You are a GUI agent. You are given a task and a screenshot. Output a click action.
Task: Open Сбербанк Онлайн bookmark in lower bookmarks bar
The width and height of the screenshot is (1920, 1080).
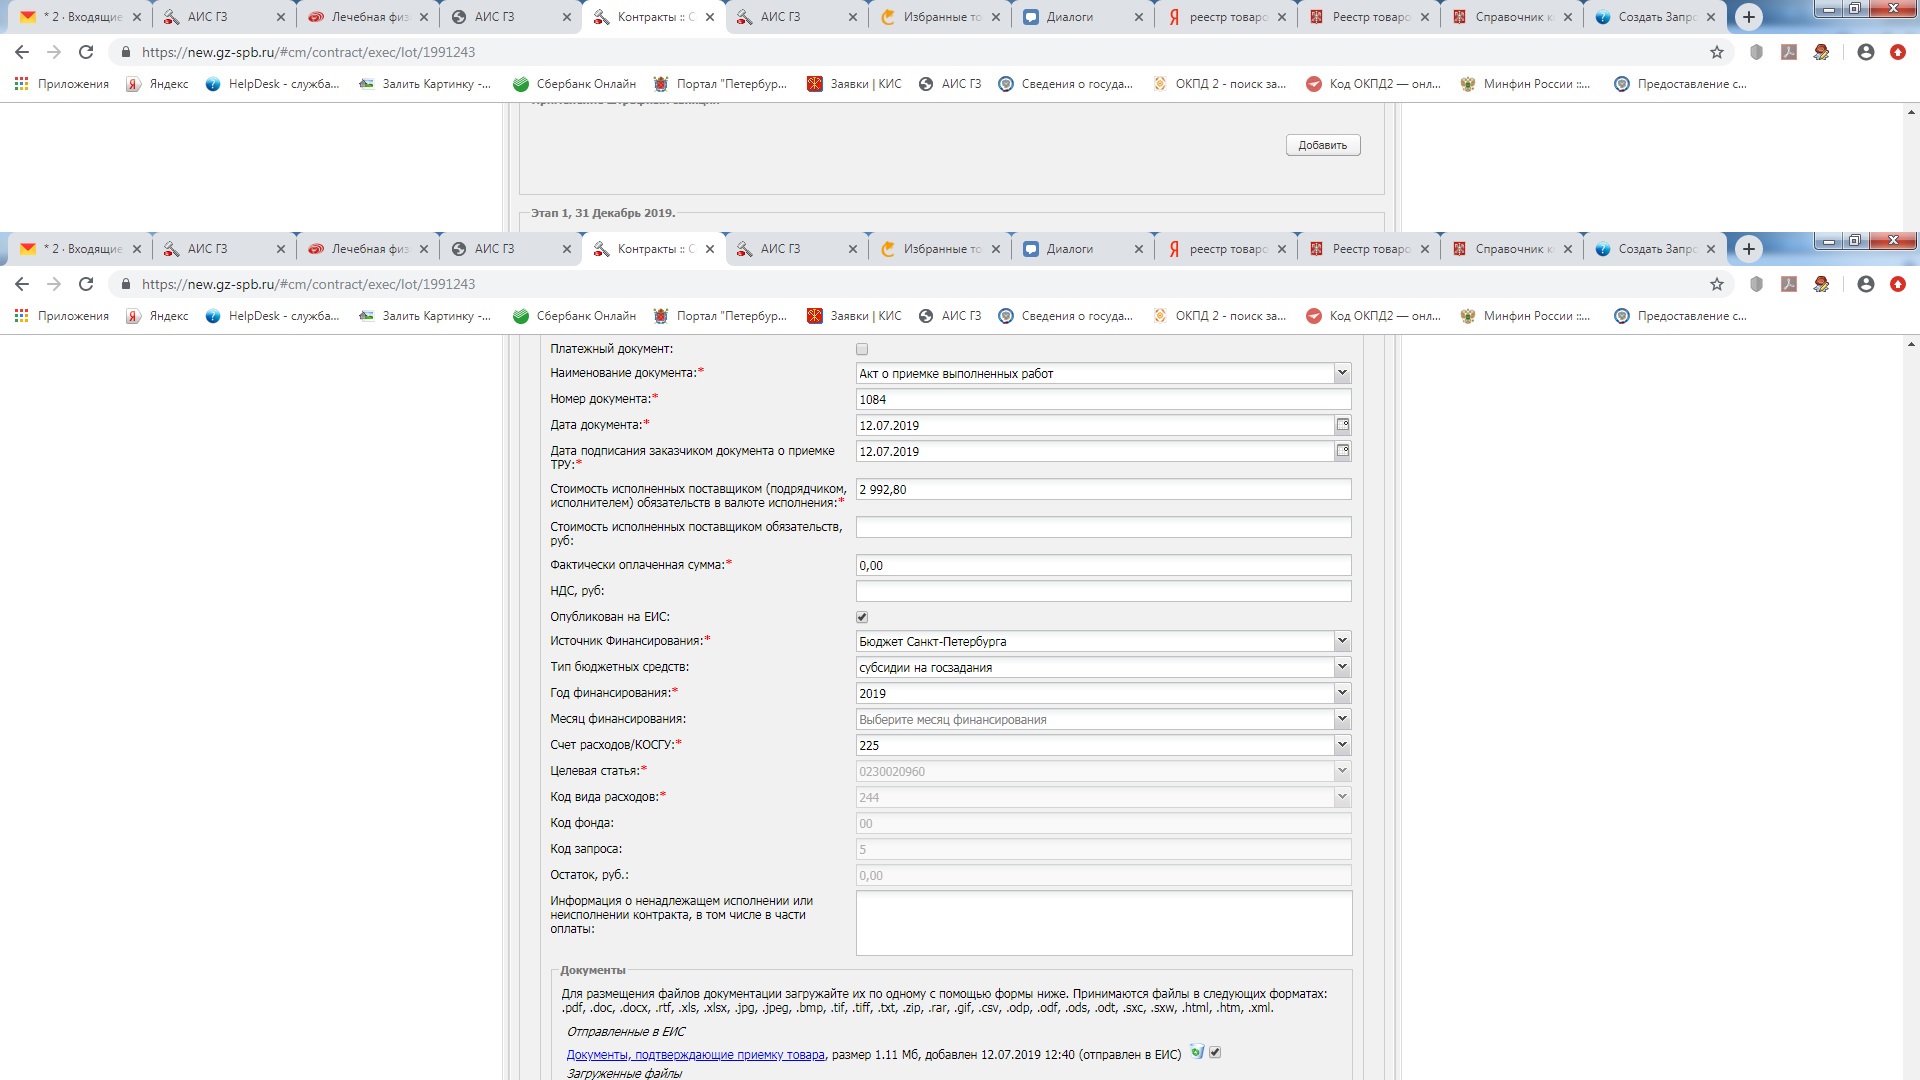(x=574, y=316)
